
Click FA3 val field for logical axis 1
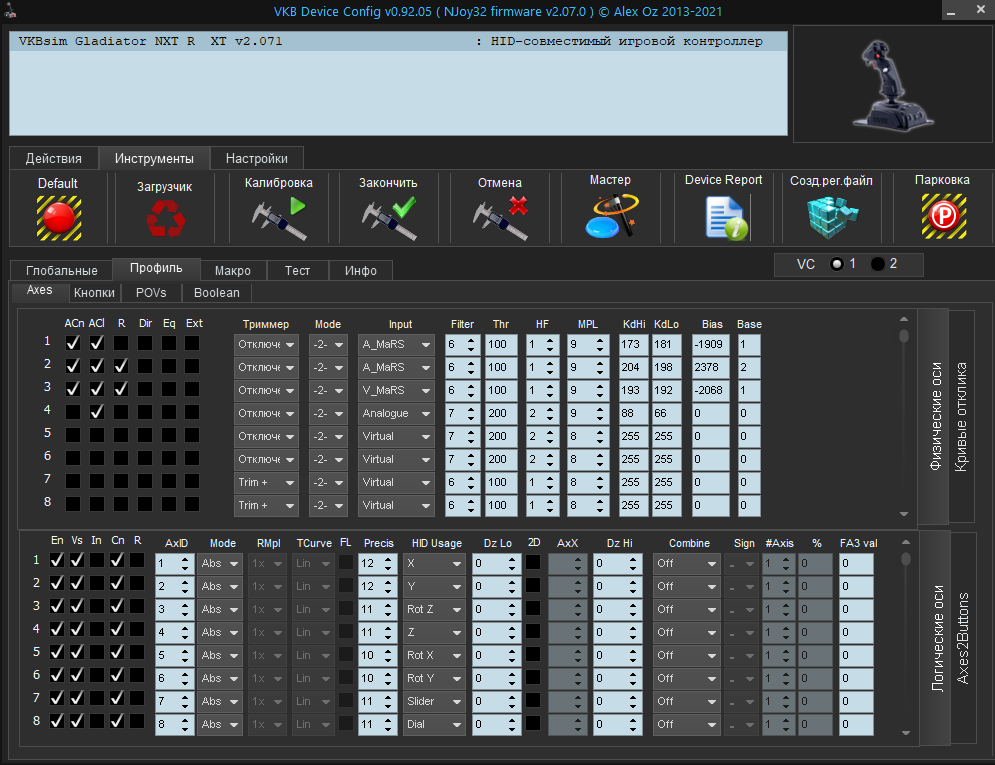(x=855, y=563)
